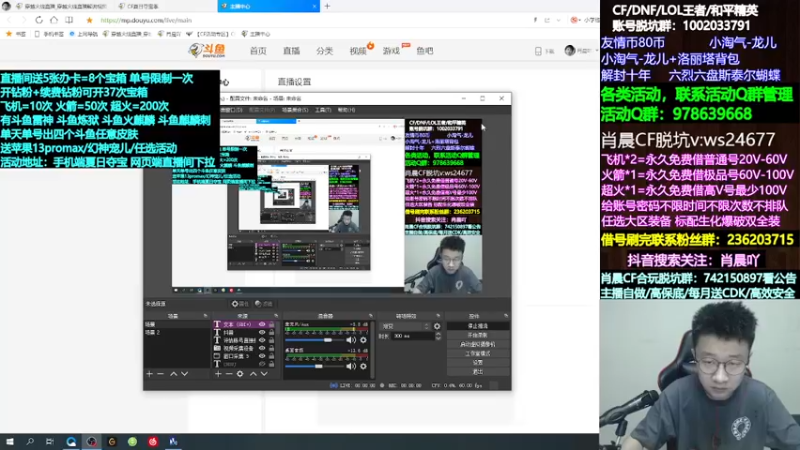Expand the user avatar menu on Douyu
The width and height of the screenshot is (800, 450).
581,51
